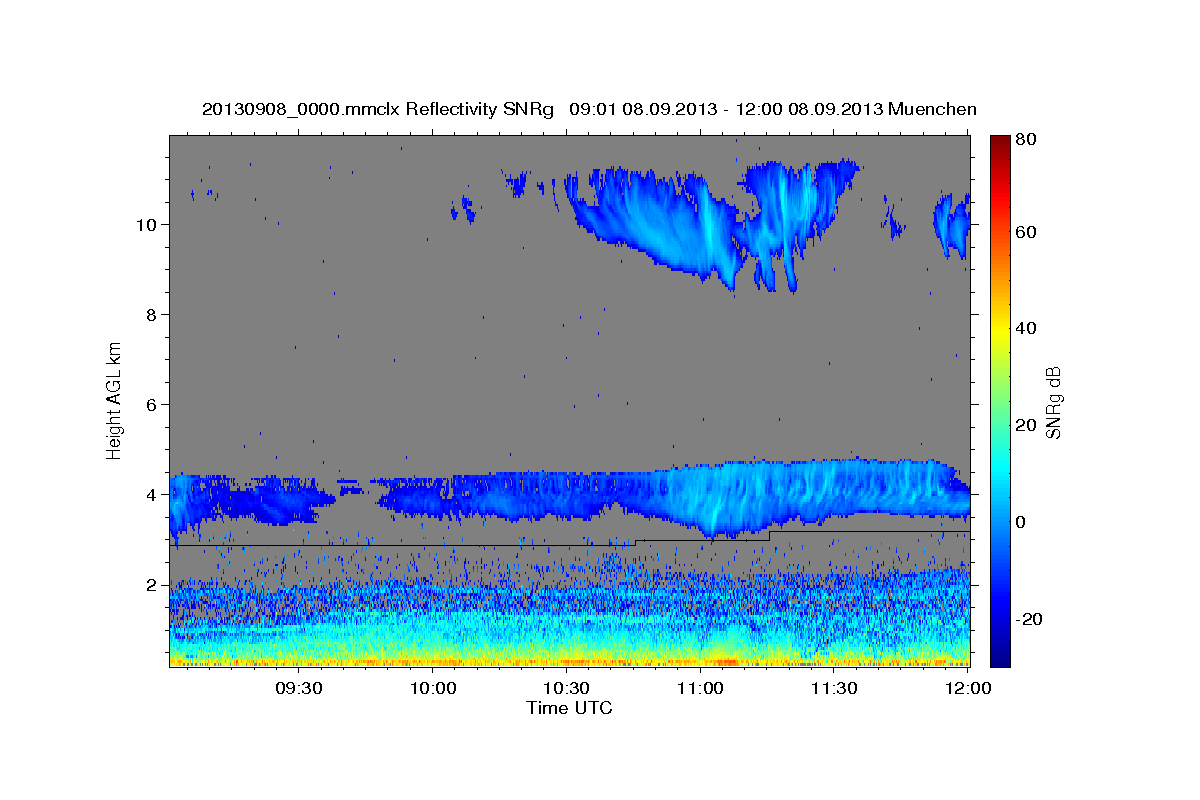Pick the dark red top of colorbar
This screenshot has height=800, width=1200.
point(999,142)
